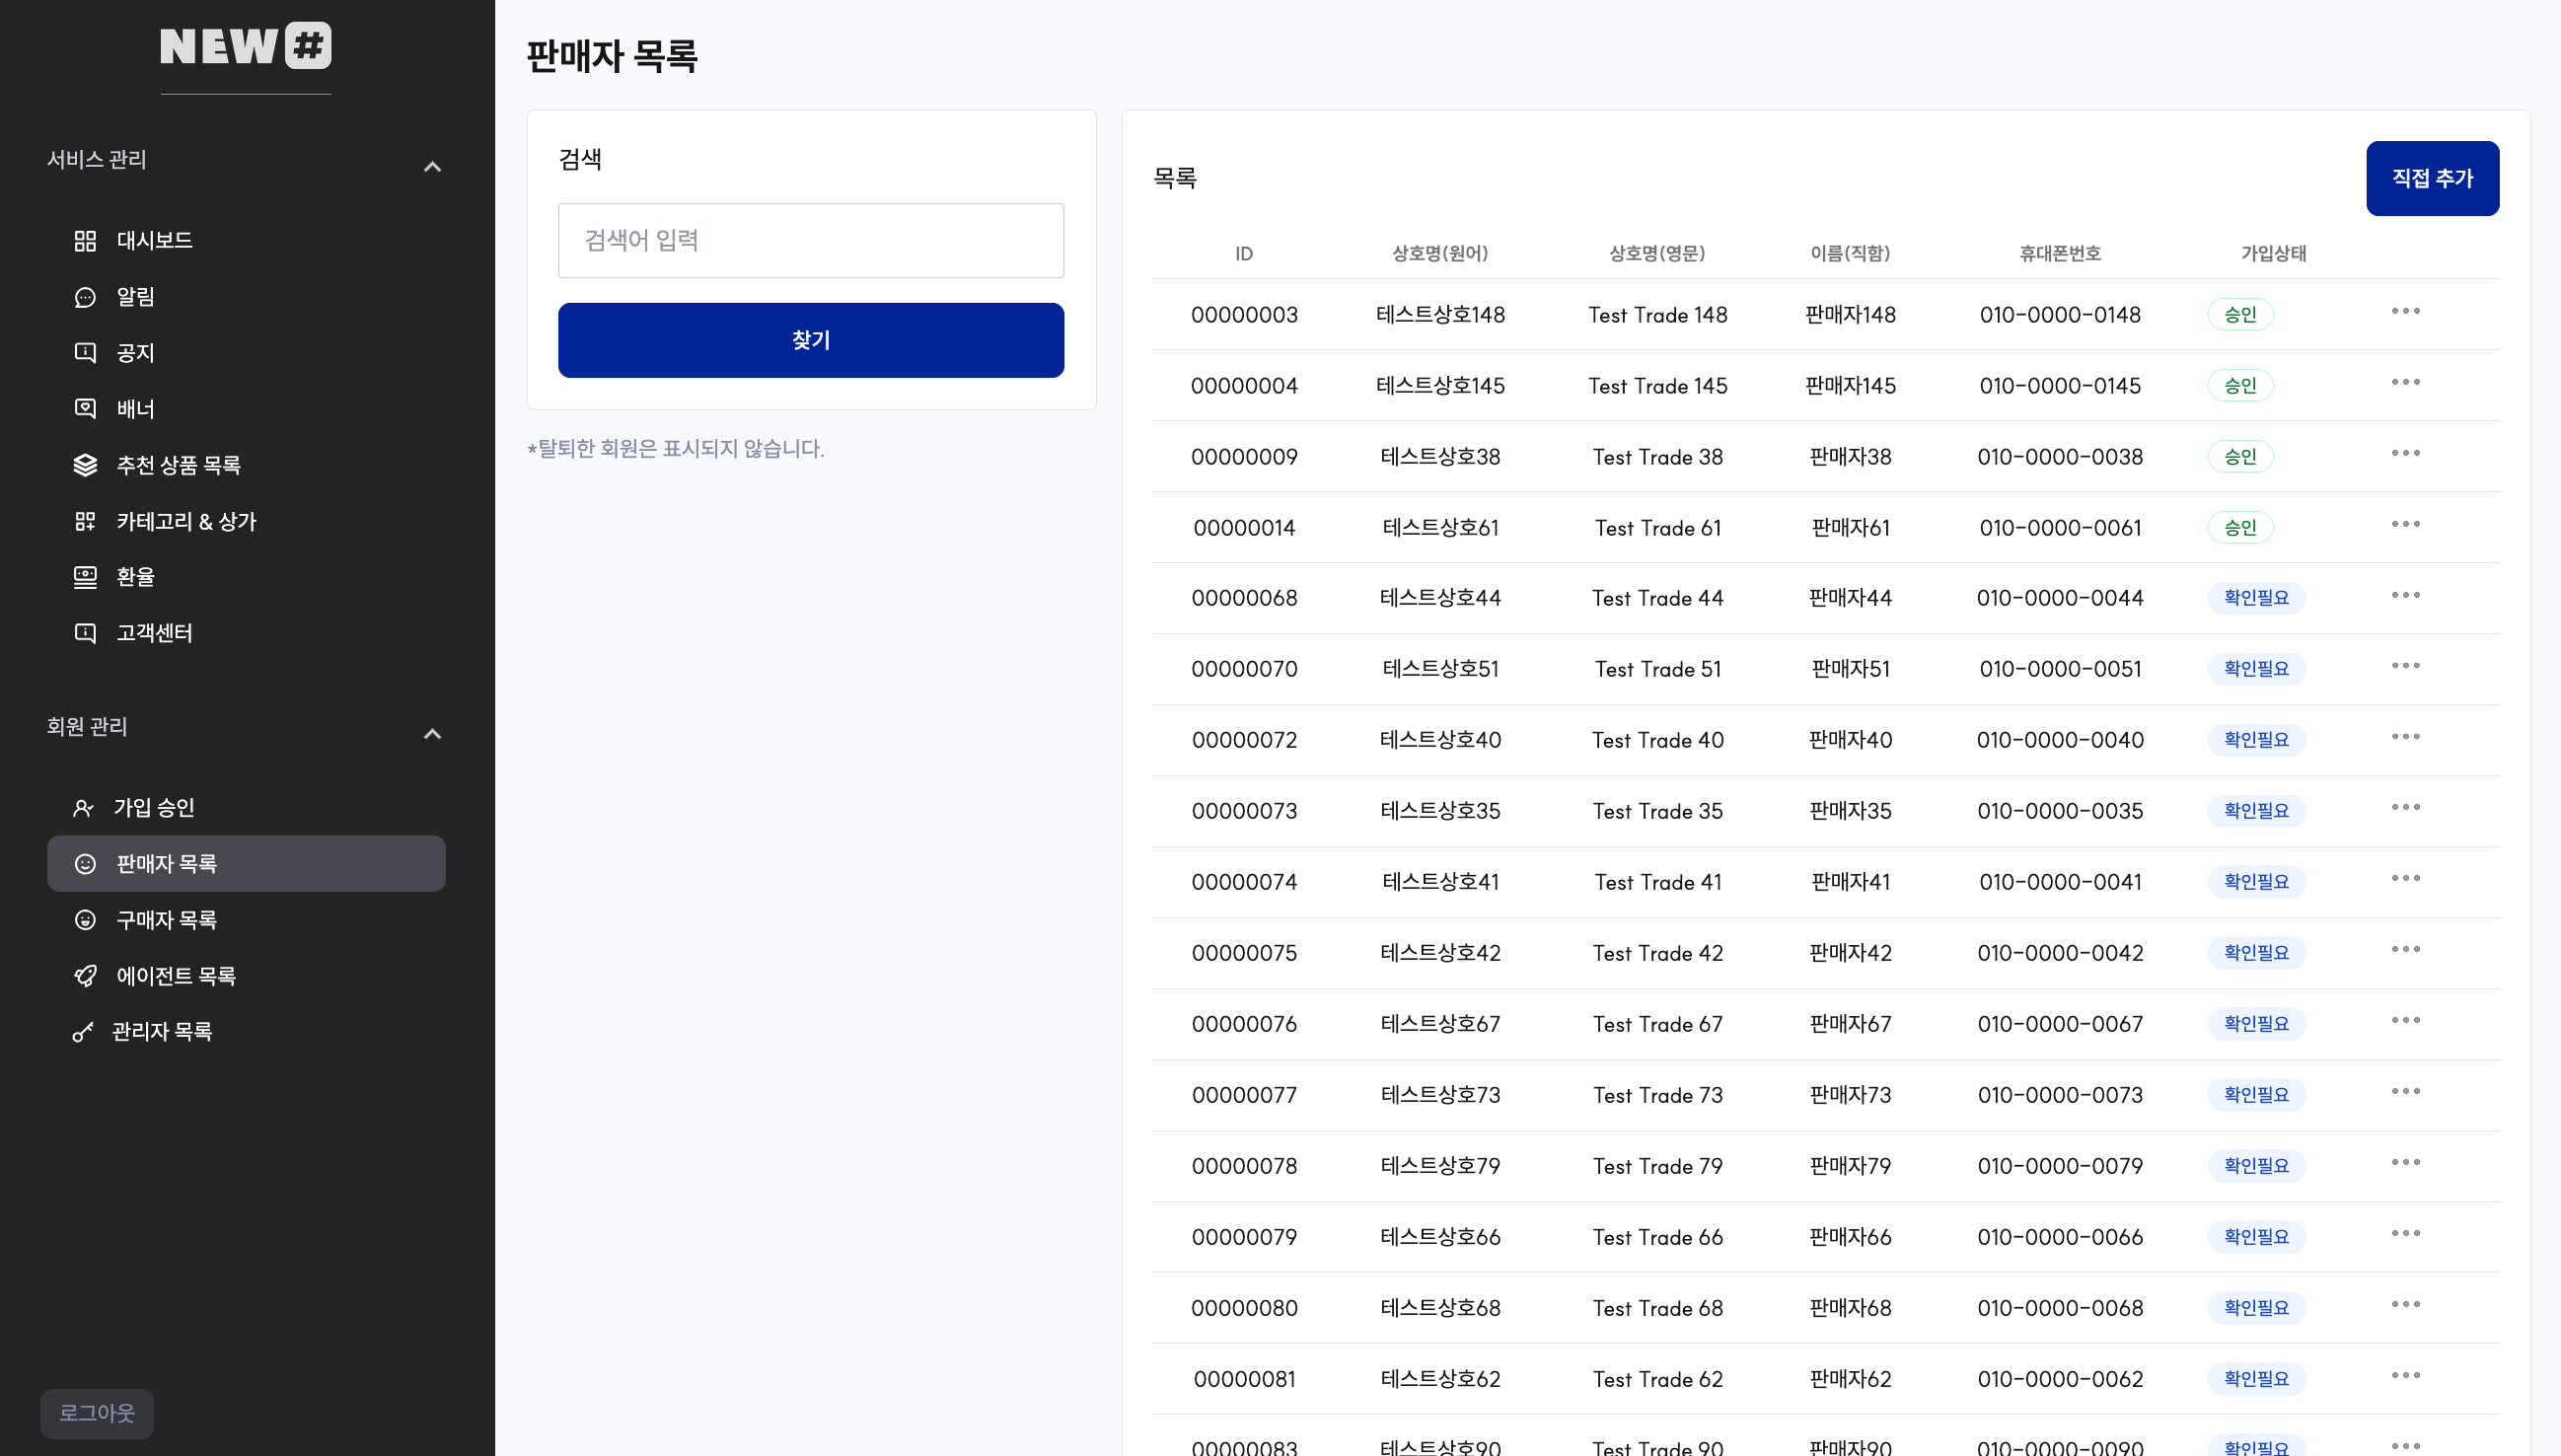The image size is (2561, 1456).
Task: Click the 가입 승인 user icon
Action: (x=83, y=808)
